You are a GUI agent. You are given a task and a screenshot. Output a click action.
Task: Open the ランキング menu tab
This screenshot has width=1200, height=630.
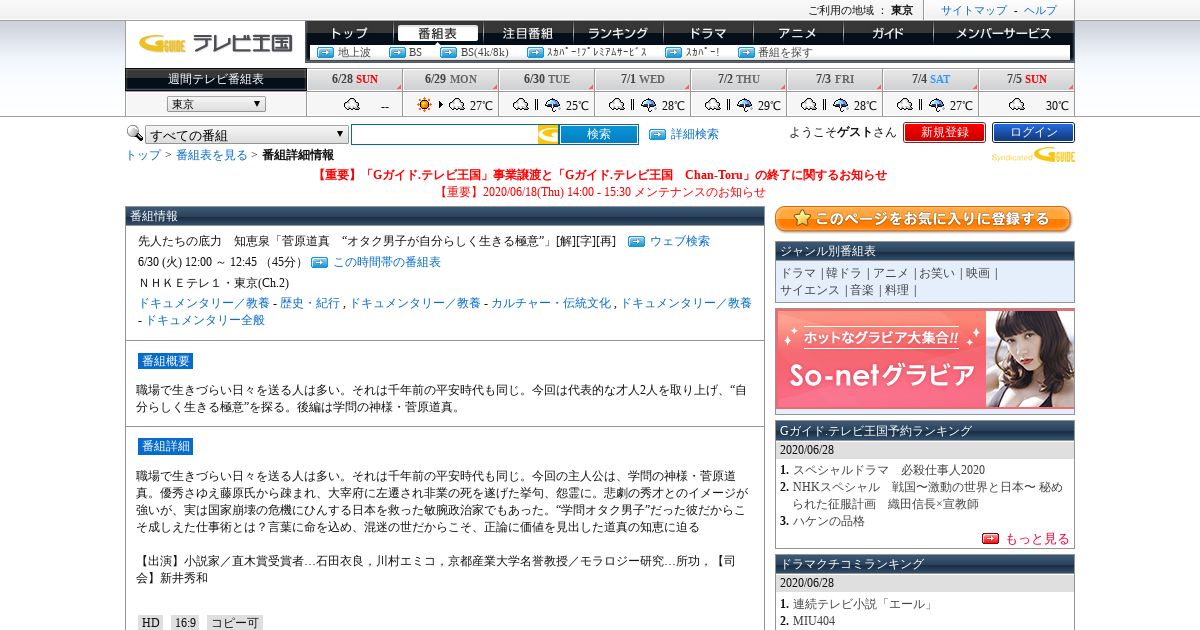tap(618, 33)
